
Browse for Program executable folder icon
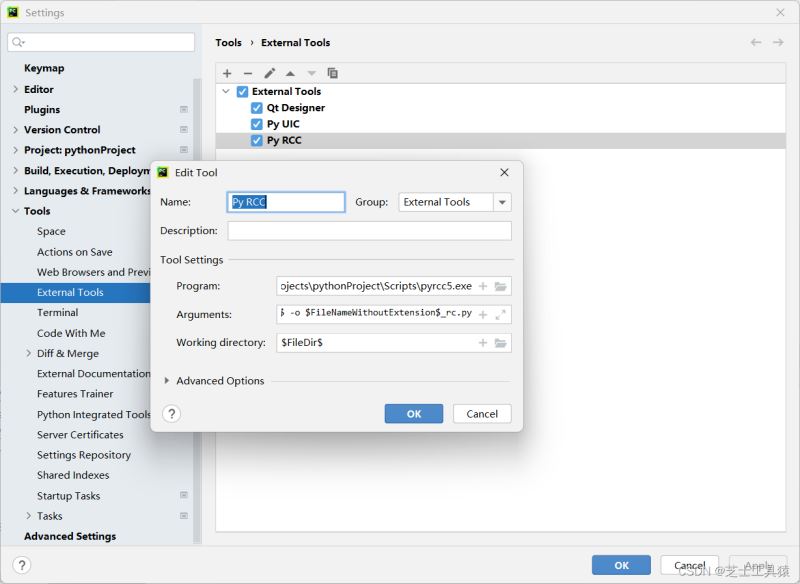click(x=501, y=286)
